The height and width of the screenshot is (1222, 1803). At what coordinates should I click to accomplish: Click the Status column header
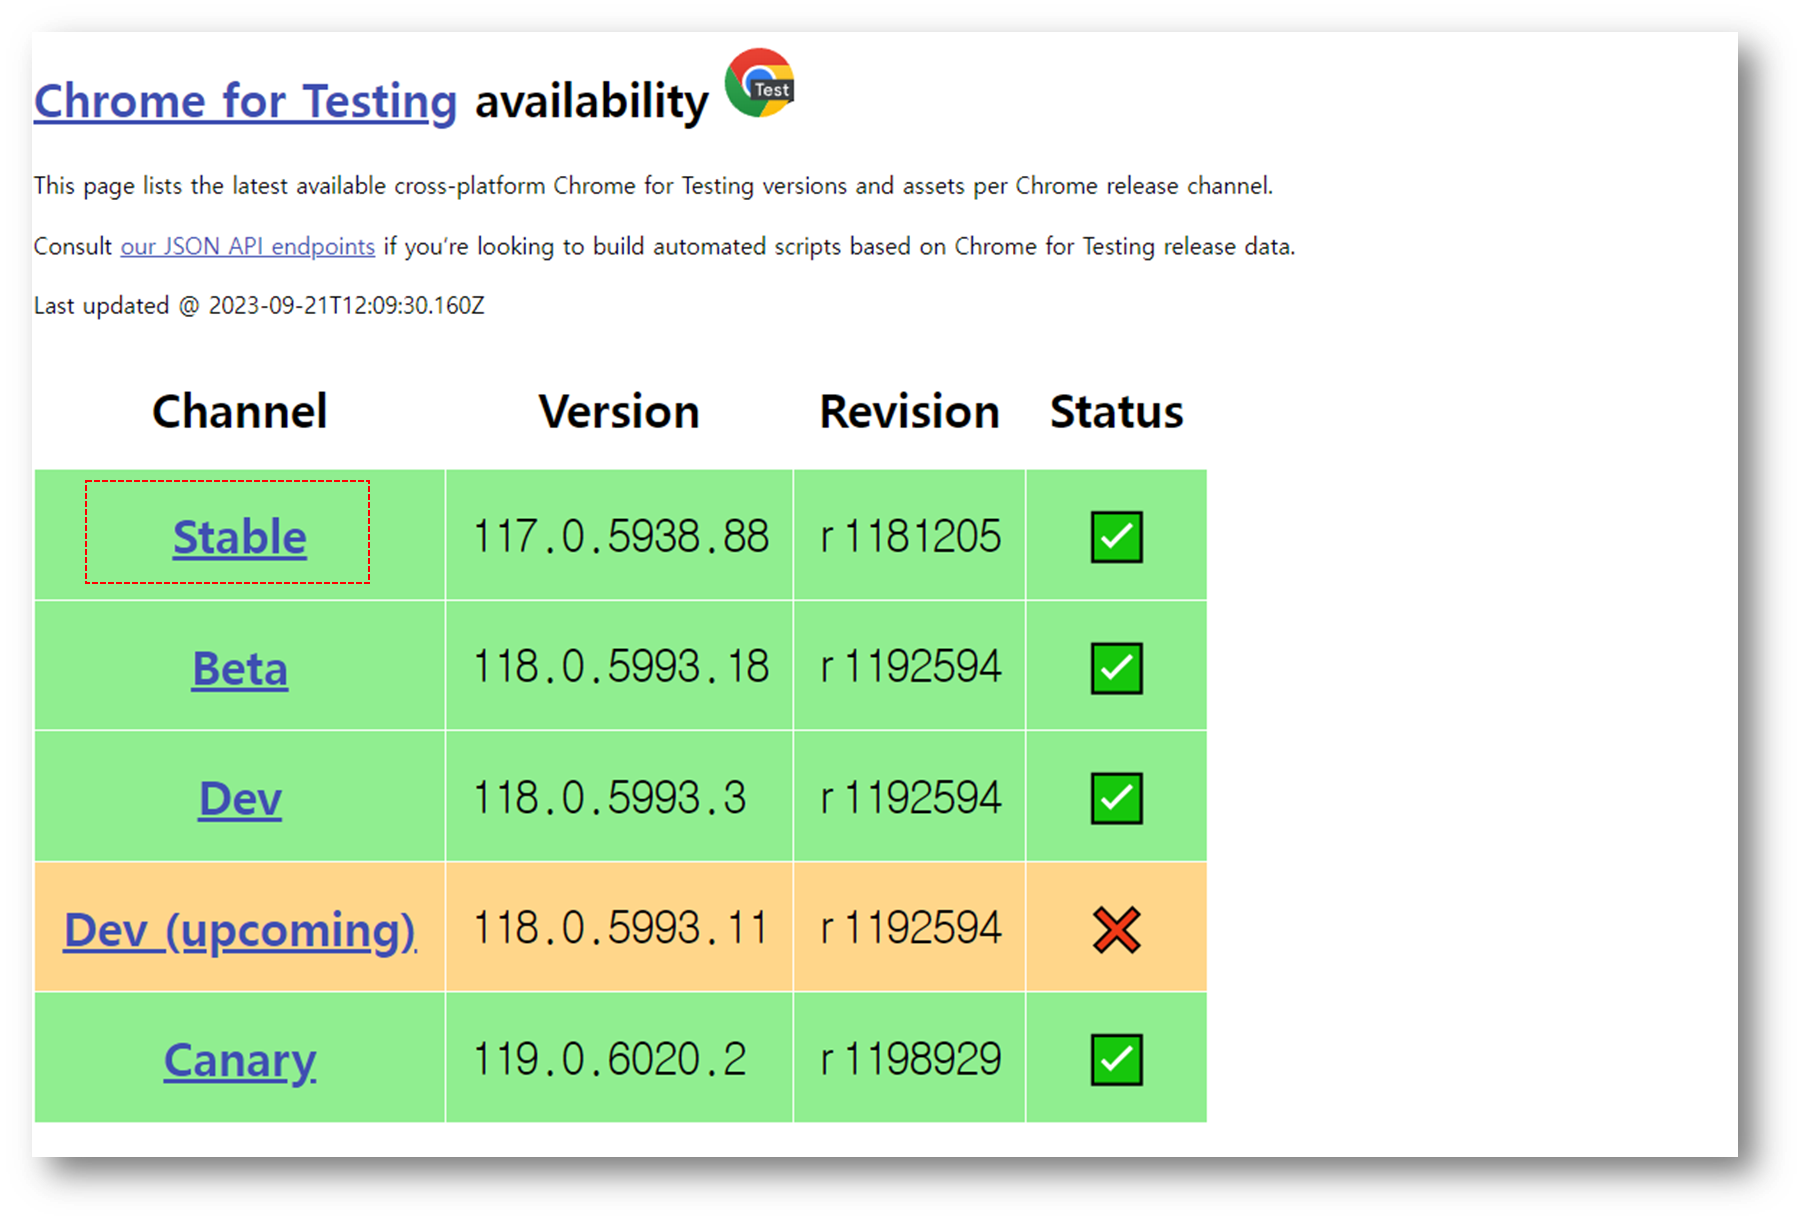click(x=1117, y=411)
